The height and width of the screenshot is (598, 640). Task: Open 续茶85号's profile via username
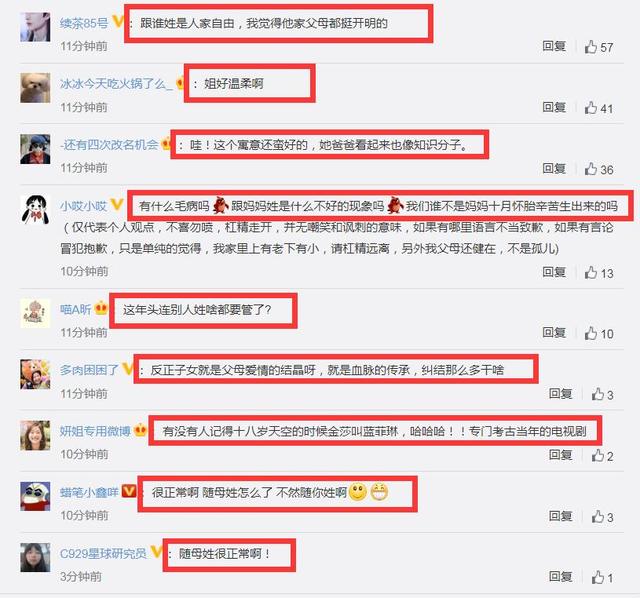coord(84,23)
